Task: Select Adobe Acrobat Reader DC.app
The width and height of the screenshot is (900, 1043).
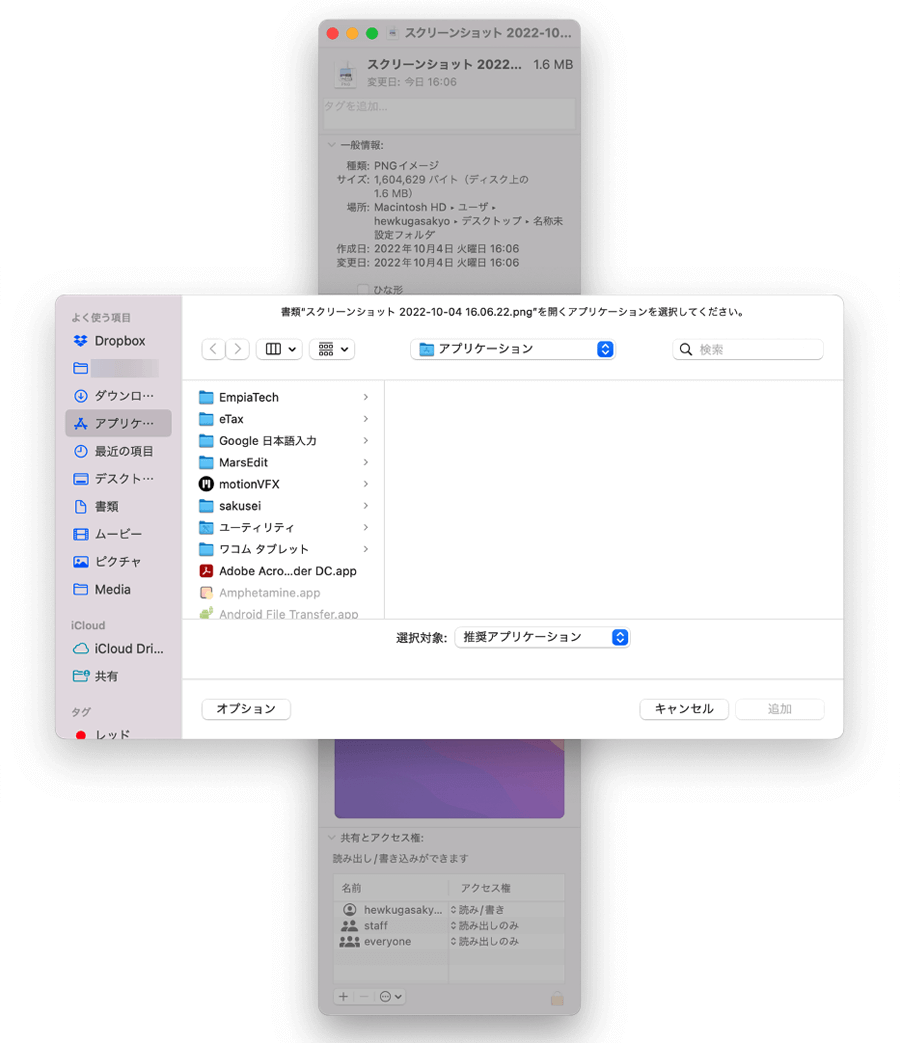Action: point(285,571)
